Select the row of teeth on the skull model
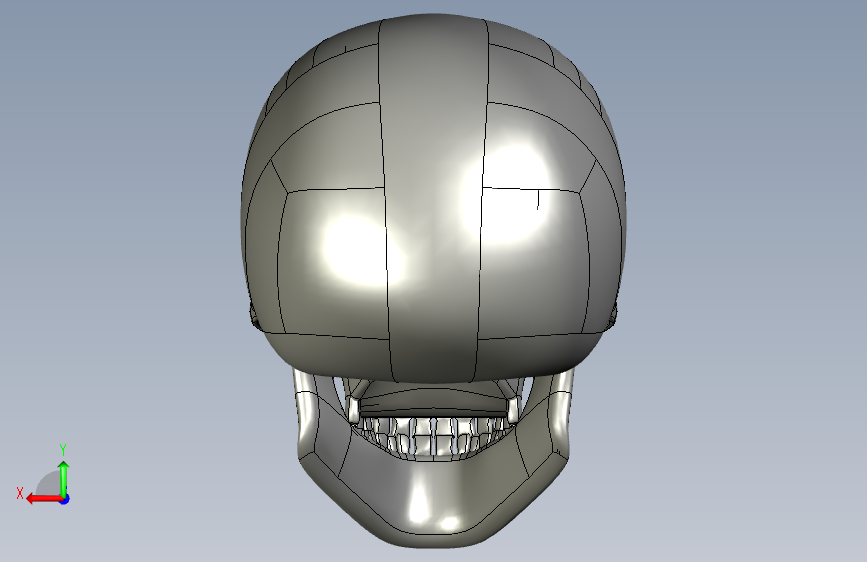 (434, 436)
